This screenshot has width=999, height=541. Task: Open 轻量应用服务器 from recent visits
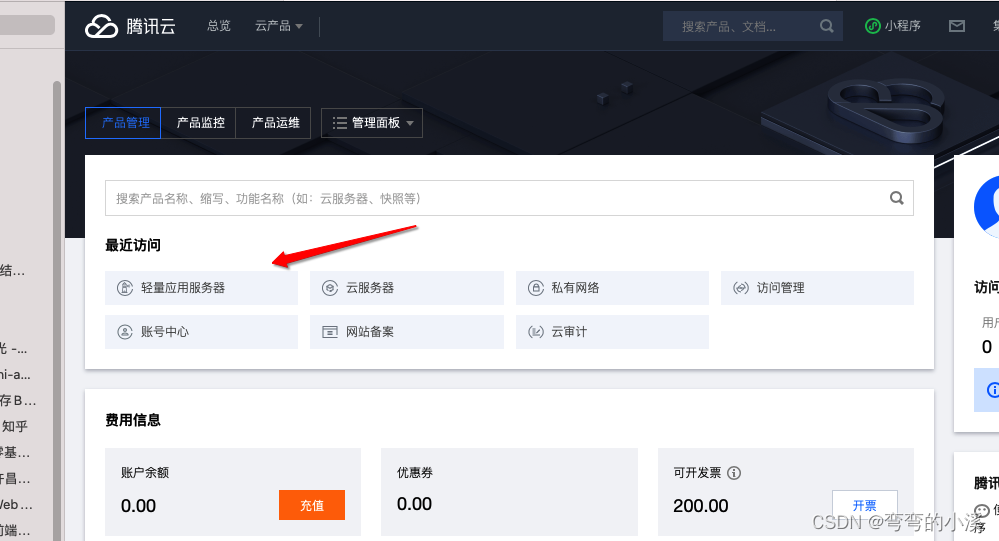pos(201,288)
